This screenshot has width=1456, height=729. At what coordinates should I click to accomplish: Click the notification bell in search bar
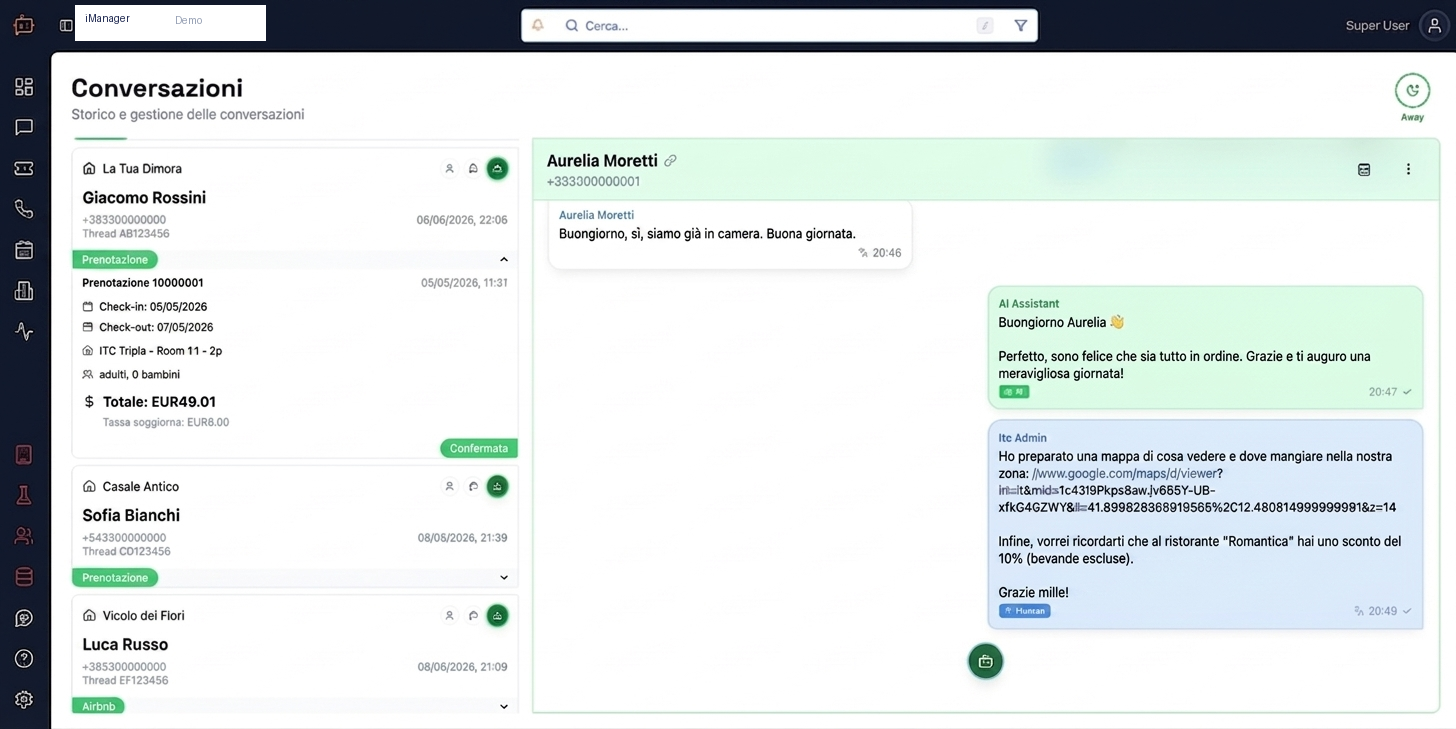pyautogui.click(x=538, y=25)
